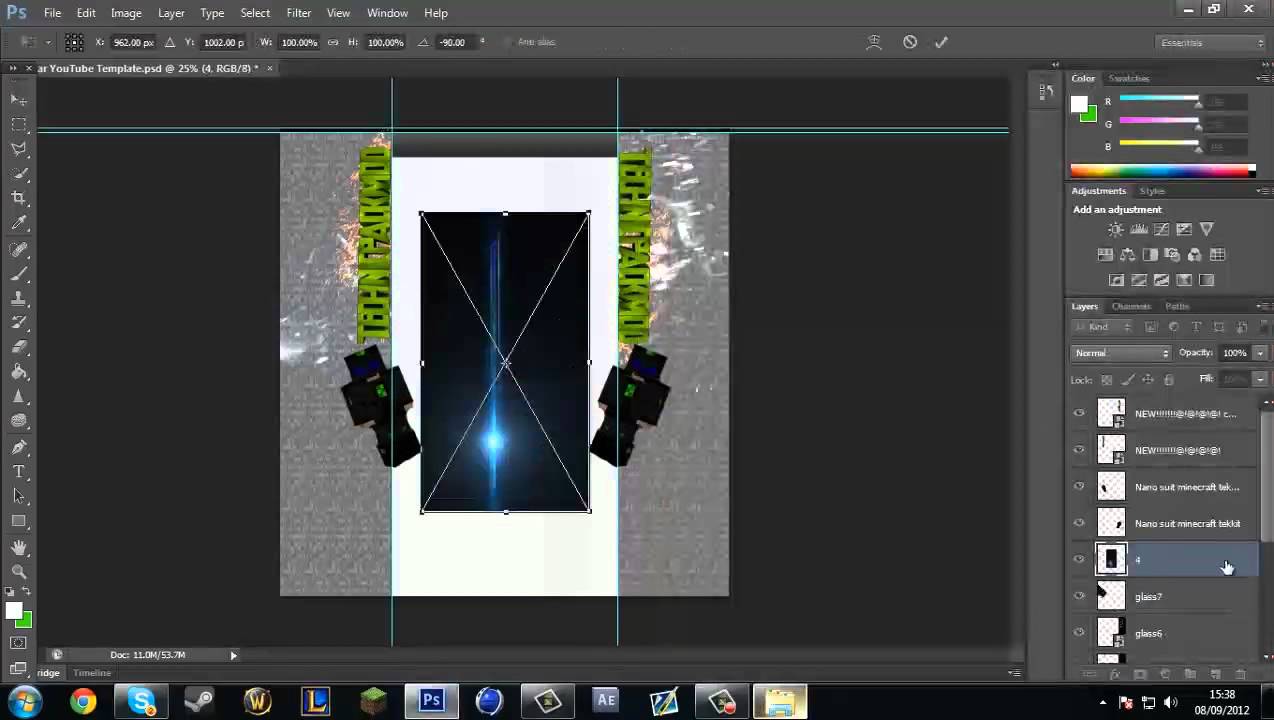Image resolution: width=1274 pixels, height=720 pixels.
Task: Switch to the Paths tab
Action: [x=1177, y=306]
